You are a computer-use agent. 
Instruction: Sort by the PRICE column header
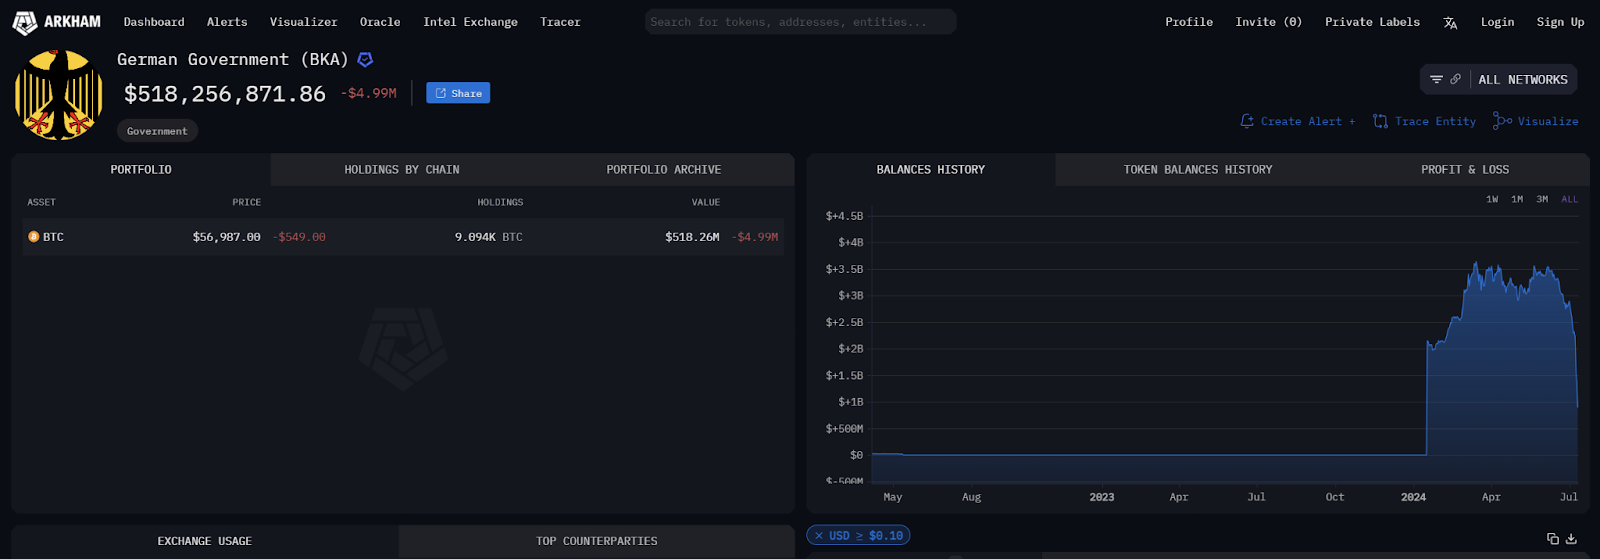tap(246, 202)
